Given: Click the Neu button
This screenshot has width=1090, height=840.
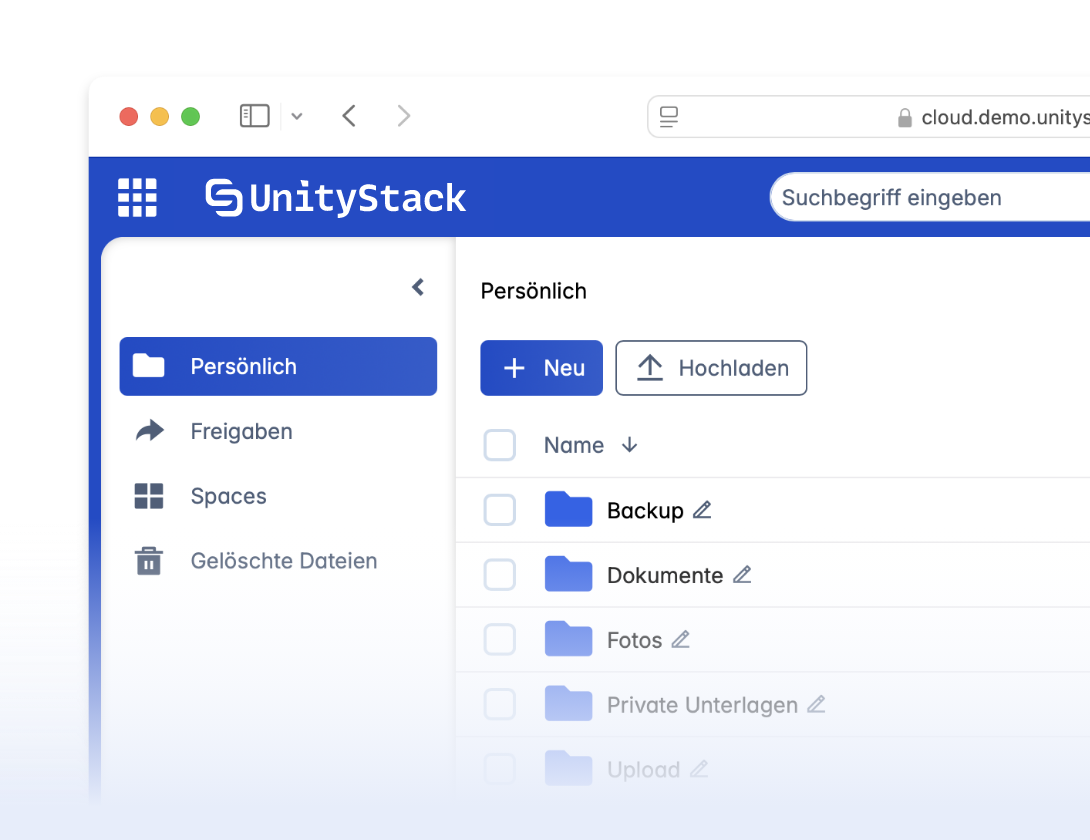Looking at the screenshot, I should point(541,368).
